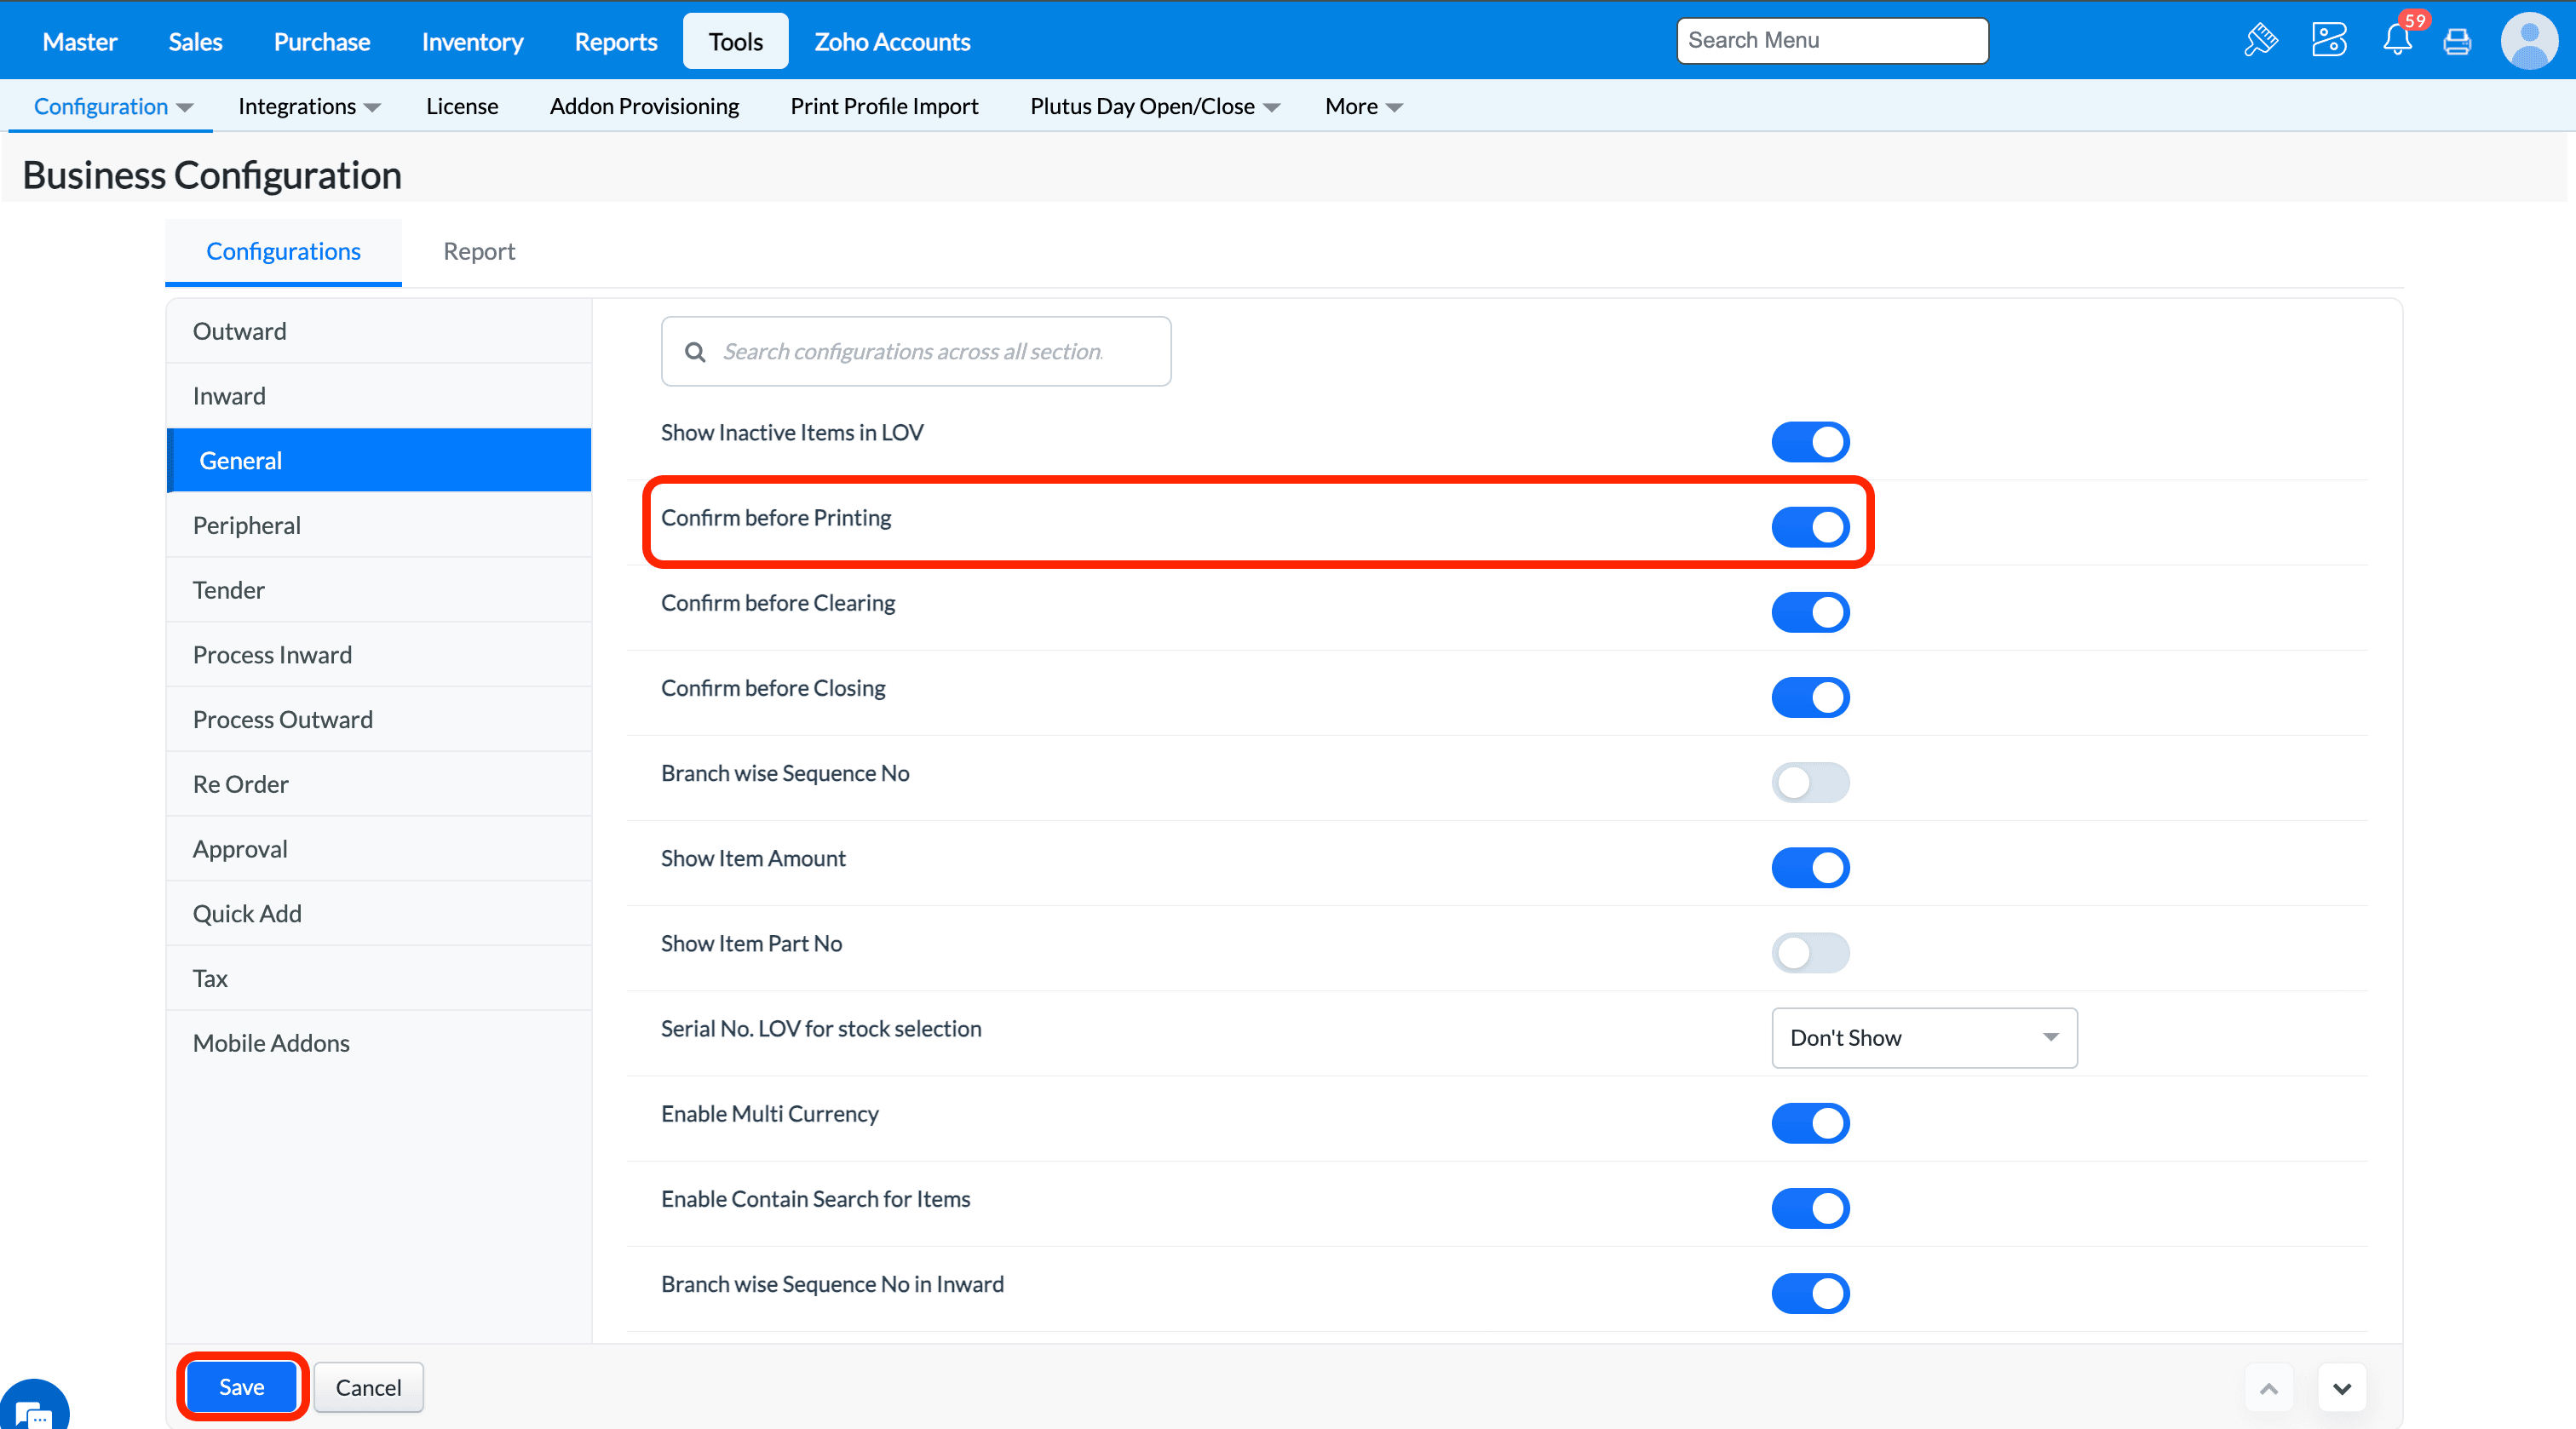
Task: Open the Zoho Books logo icon
Action: [x=2328, y=41]
